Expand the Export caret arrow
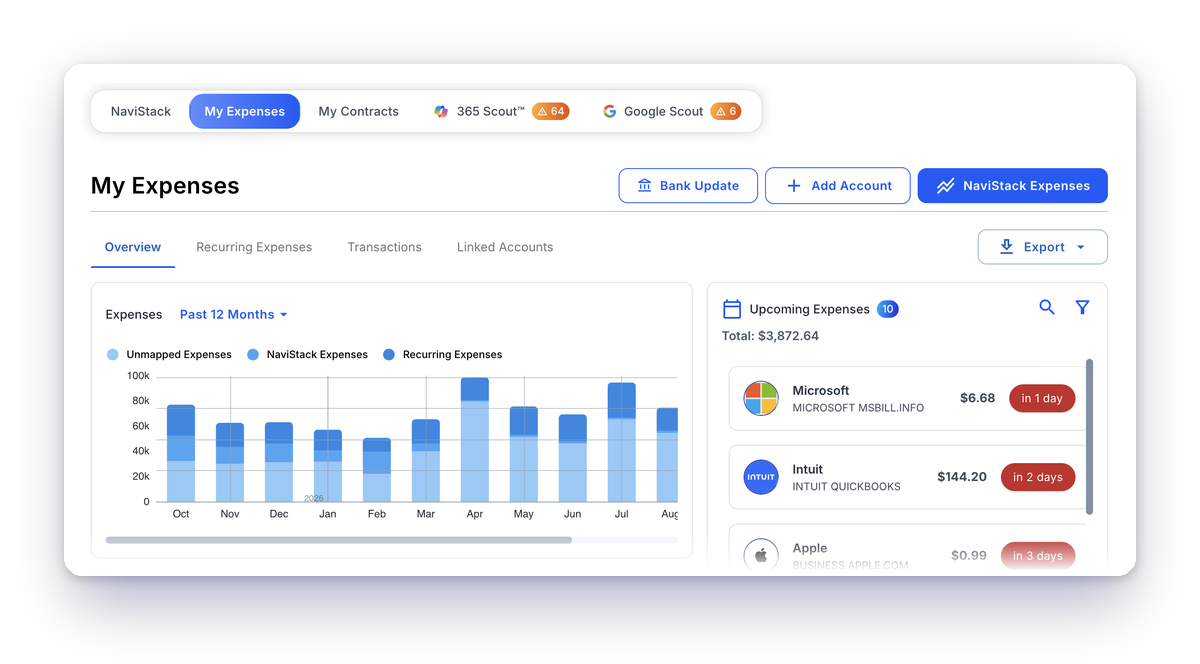 (x=1081, y=247)
